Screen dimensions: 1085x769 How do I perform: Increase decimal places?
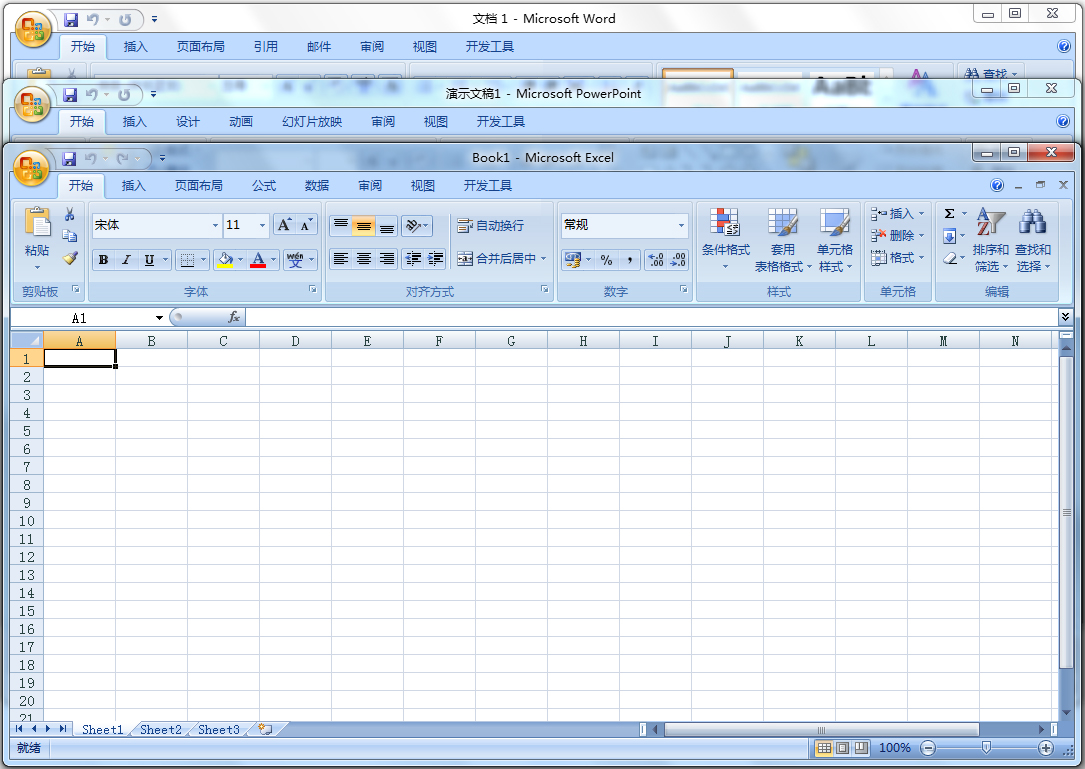(x=656, y=260)
